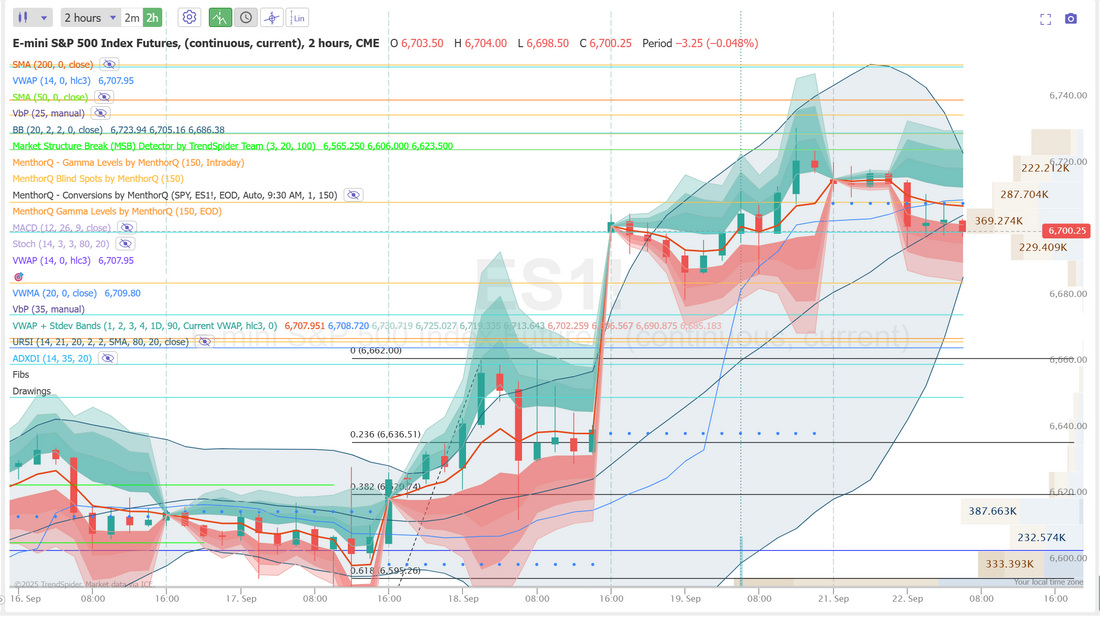The image size is (1100, 625).
Task: Open the Drawings legend entry
Action: point(31,391)
